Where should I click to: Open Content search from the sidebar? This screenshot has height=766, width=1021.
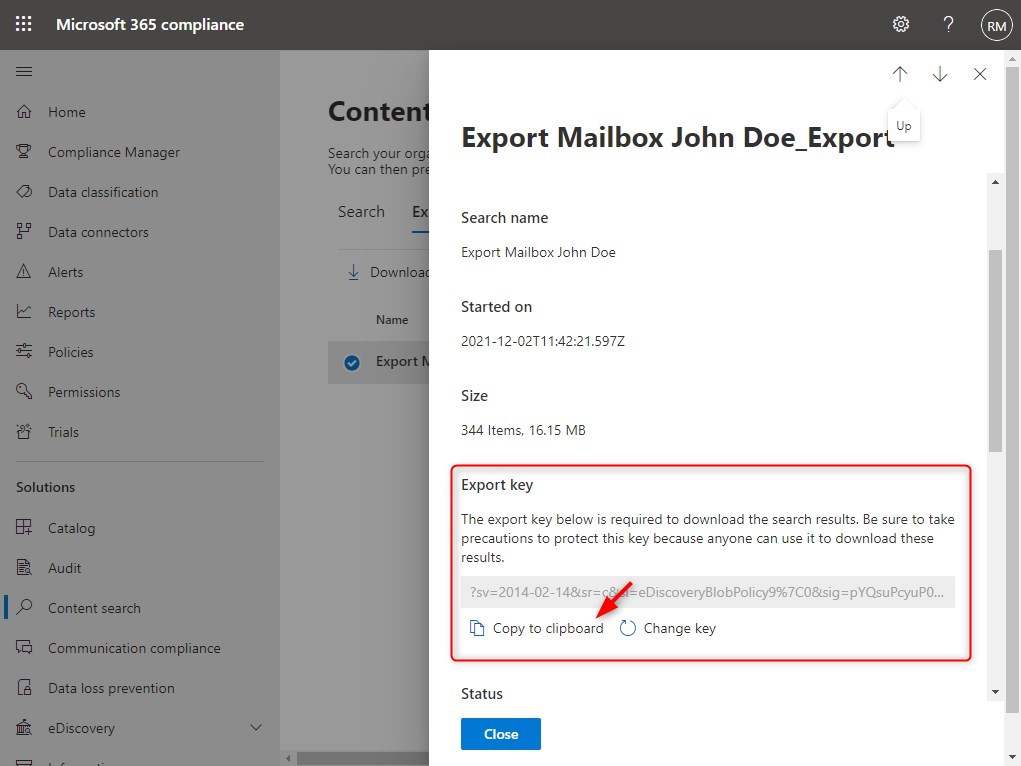pyautogui.click(x=94, y=608)
